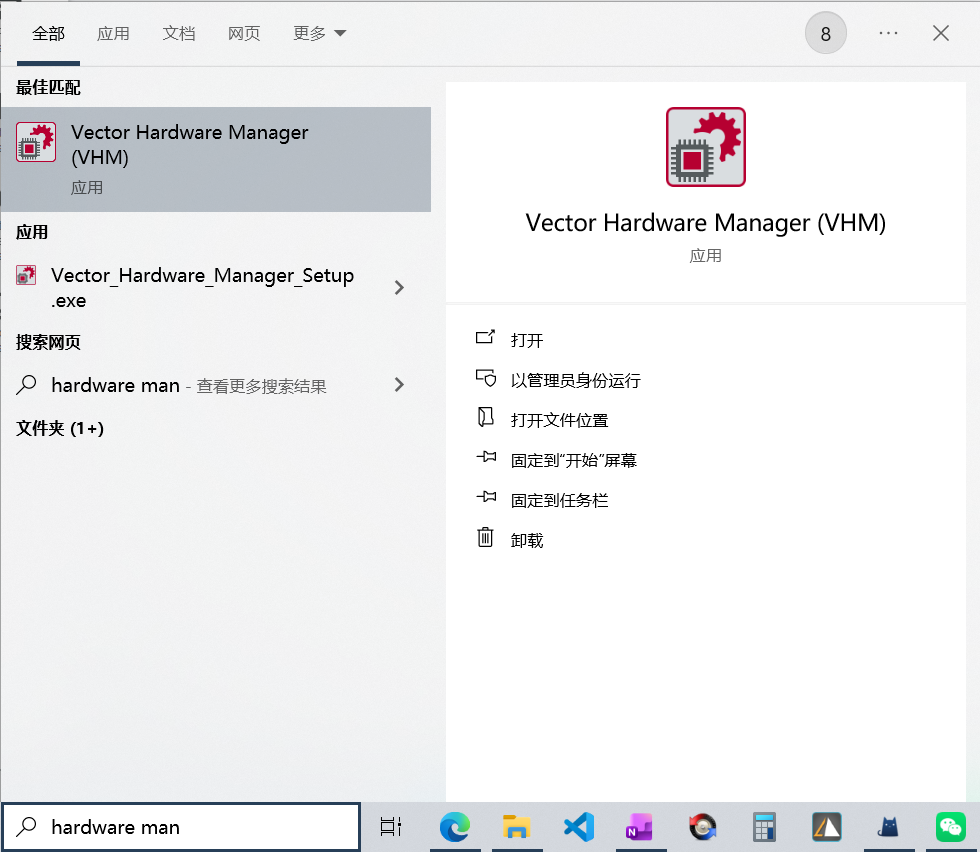Open Visual Studio Code from the taskbar
This screenshot has height=852, width=980.
579,827
